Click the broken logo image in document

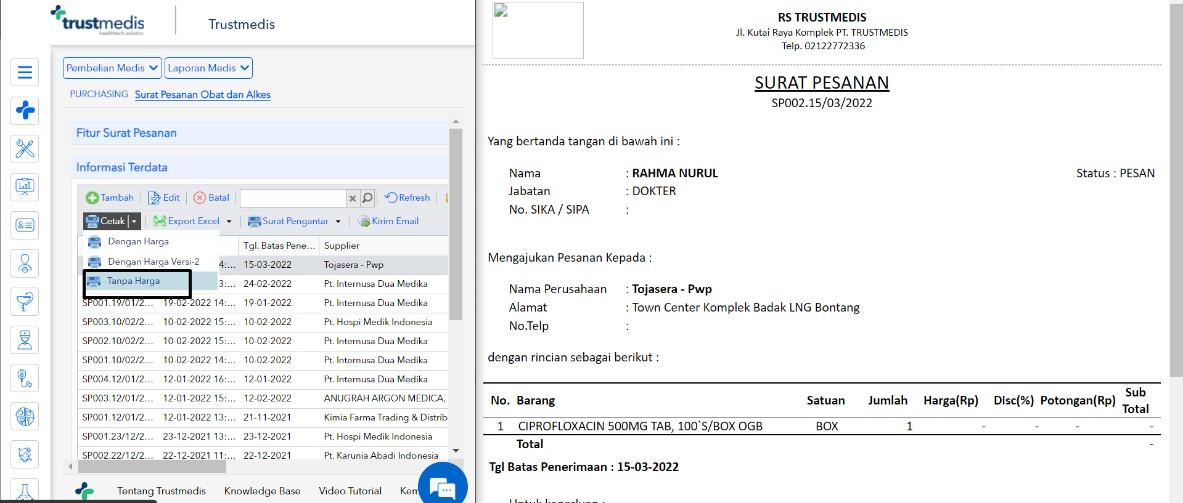coord(538,30)
